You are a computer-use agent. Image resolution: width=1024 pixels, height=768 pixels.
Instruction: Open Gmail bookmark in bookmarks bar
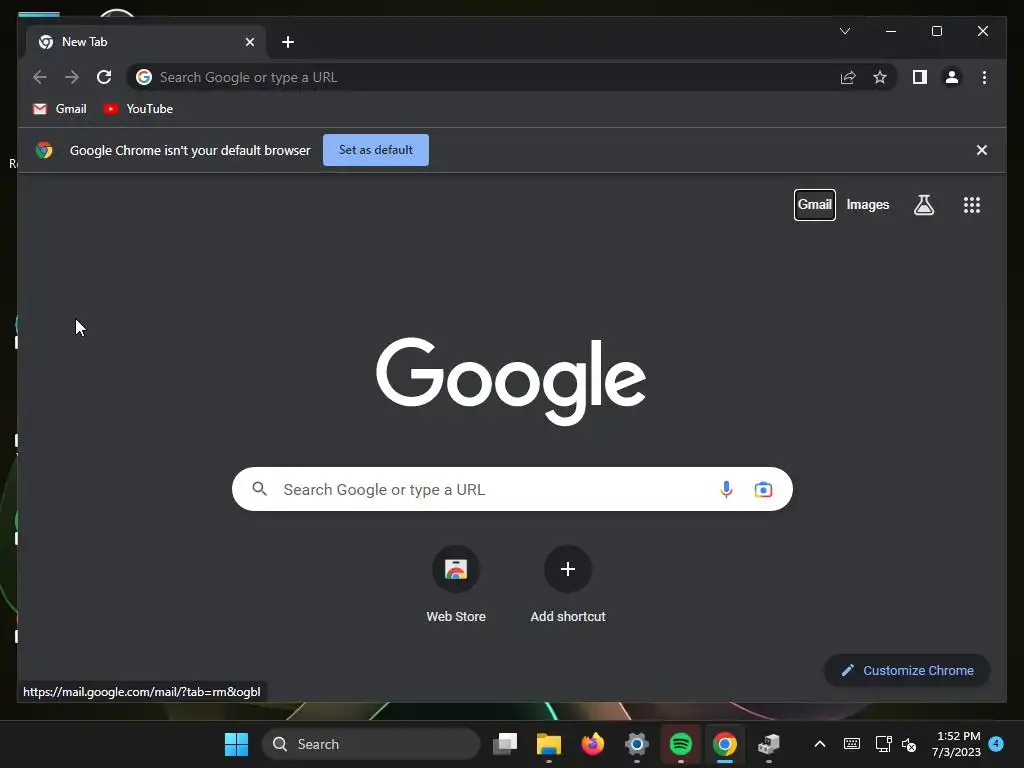point(59,109)
